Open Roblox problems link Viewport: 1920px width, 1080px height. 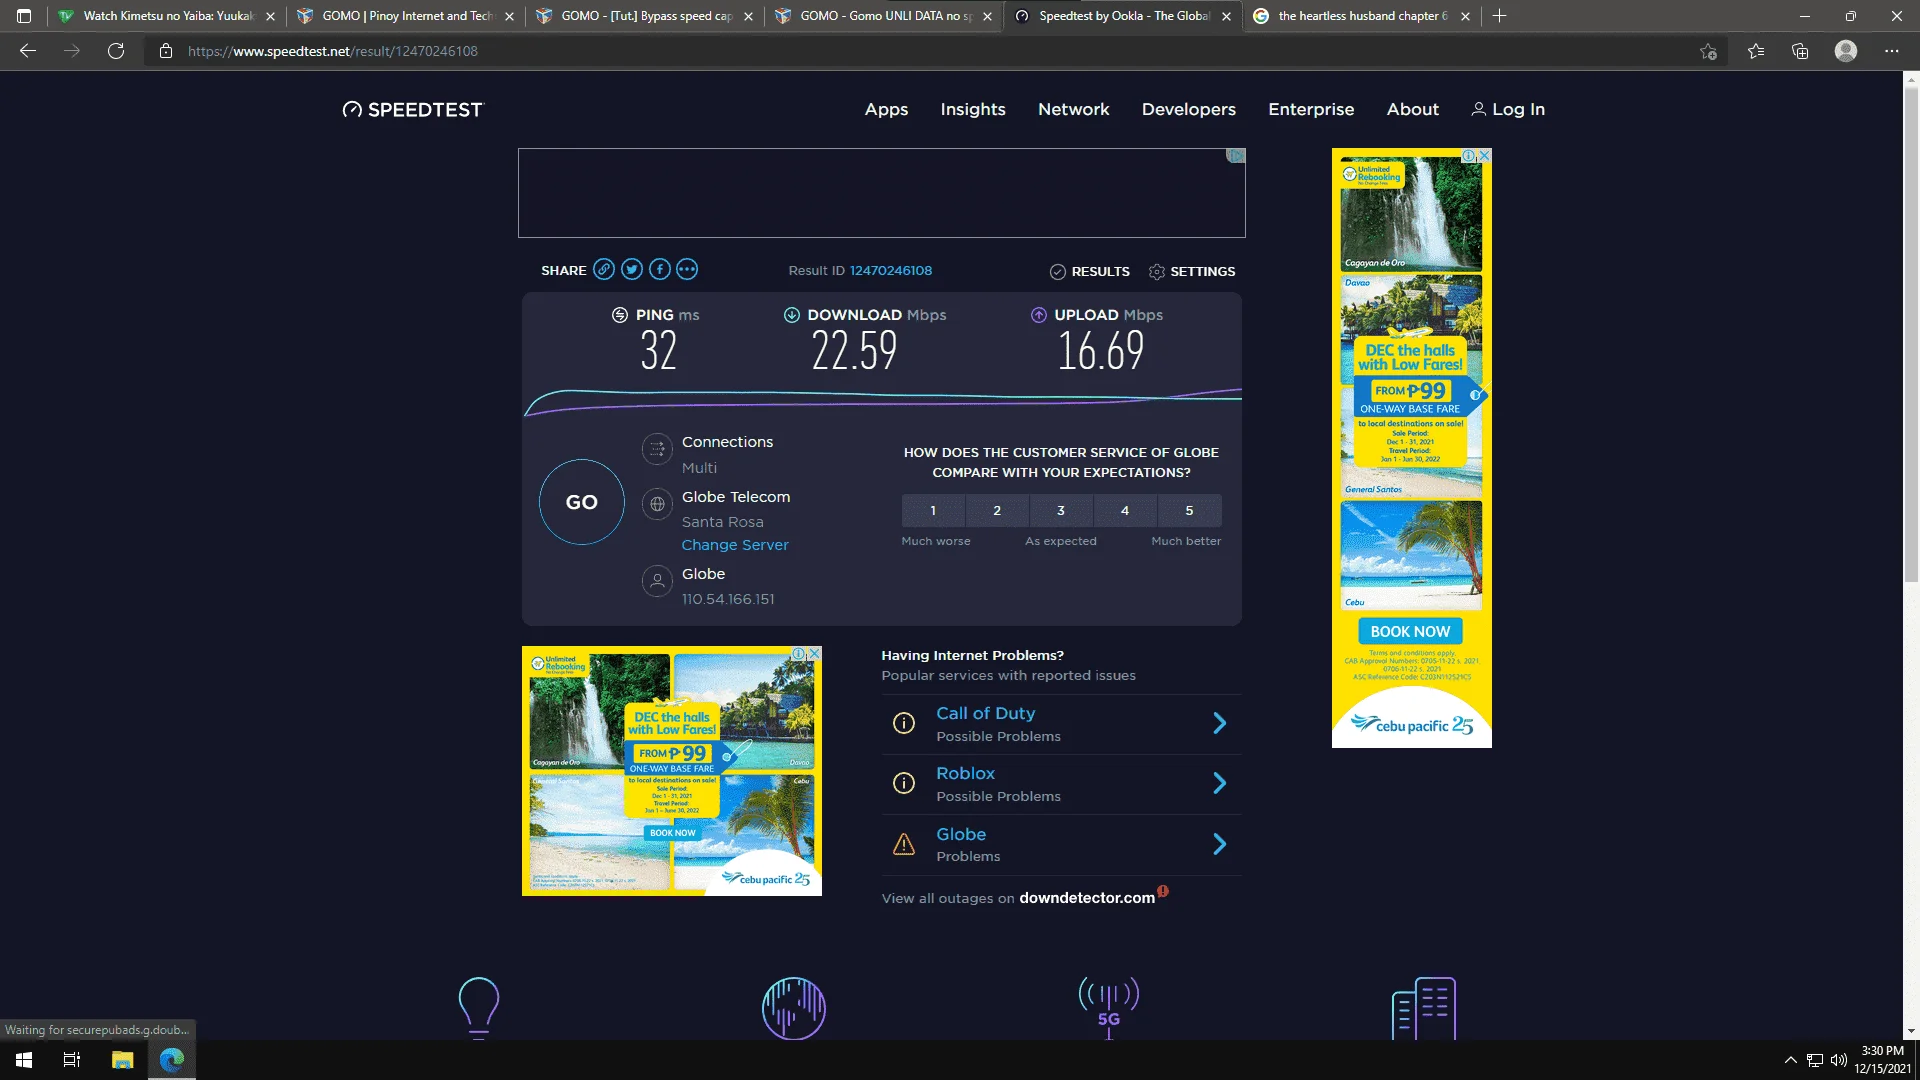(965, 773)
